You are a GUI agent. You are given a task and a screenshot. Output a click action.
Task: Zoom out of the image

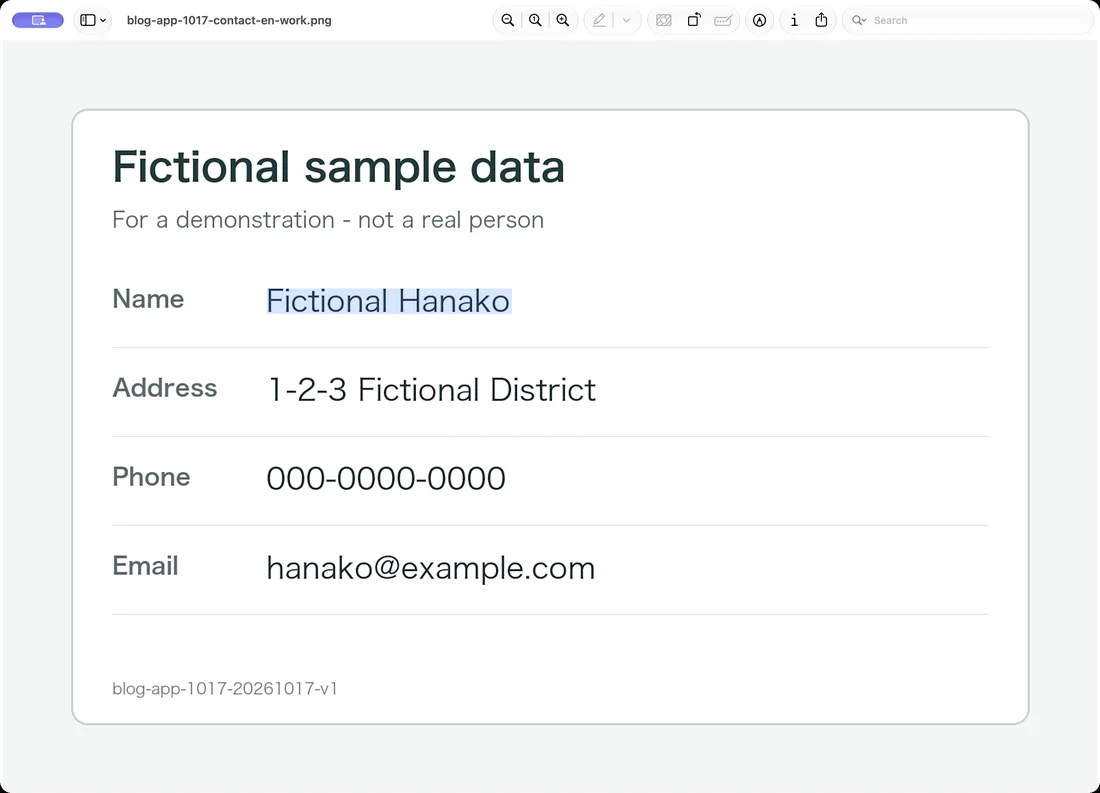click(508, 20)
